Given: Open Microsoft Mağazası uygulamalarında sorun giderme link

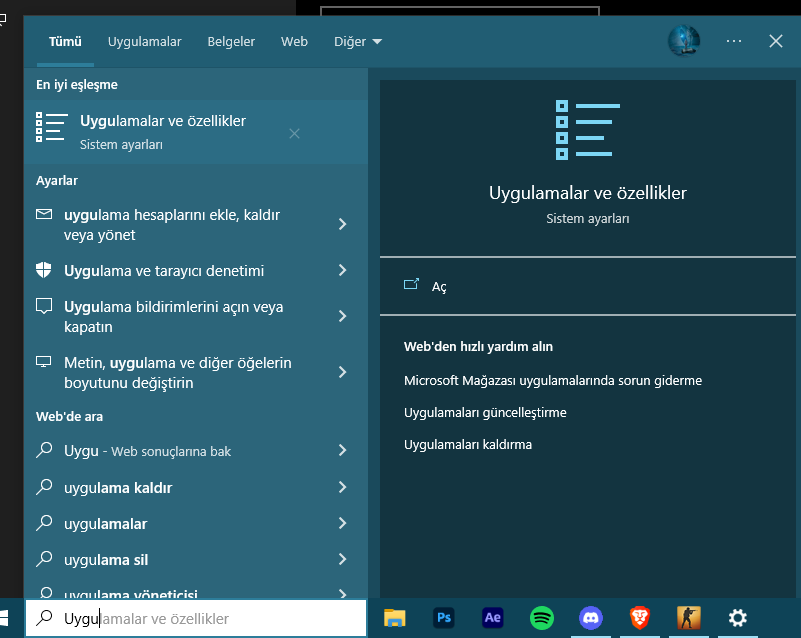Looking at the screenshot, I should 553,381.
